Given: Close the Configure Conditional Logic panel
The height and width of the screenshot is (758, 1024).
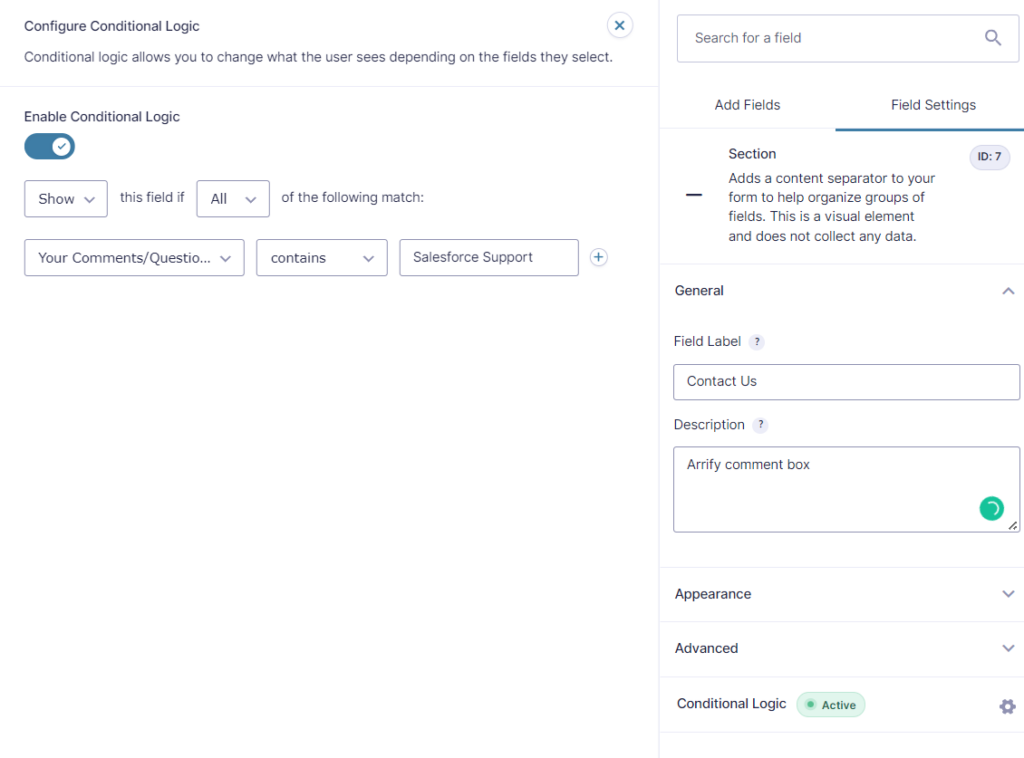Looking at the screenshot, I should click(620, 26).
